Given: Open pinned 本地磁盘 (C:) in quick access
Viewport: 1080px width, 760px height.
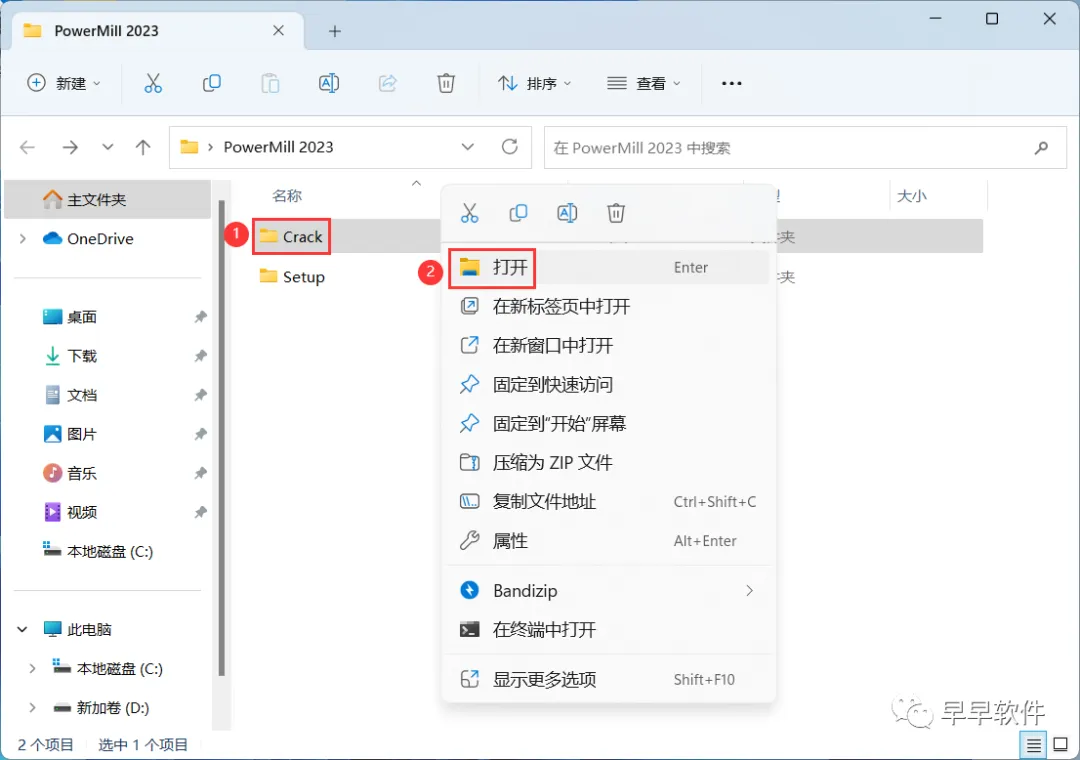Looking at the screenshot, I should click(x=97, y=551).
